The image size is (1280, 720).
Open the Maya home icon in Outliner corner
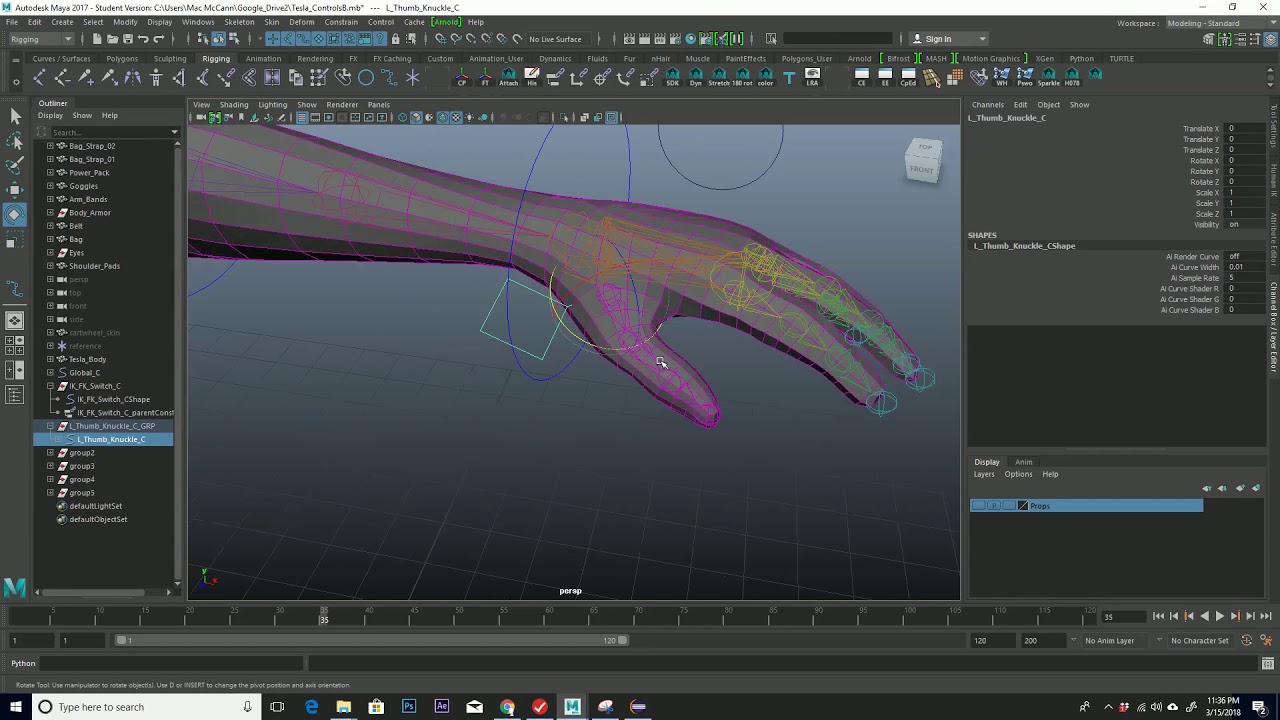coord(14,587)
